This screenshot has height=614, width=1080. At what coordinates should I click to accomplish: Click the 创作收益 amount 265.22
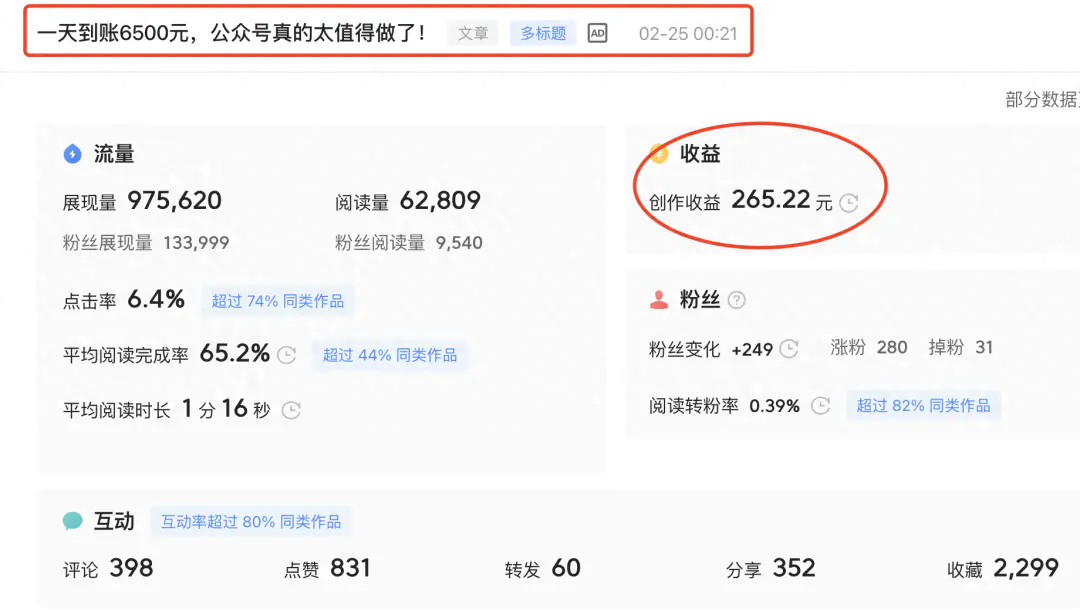coord(771,200)
